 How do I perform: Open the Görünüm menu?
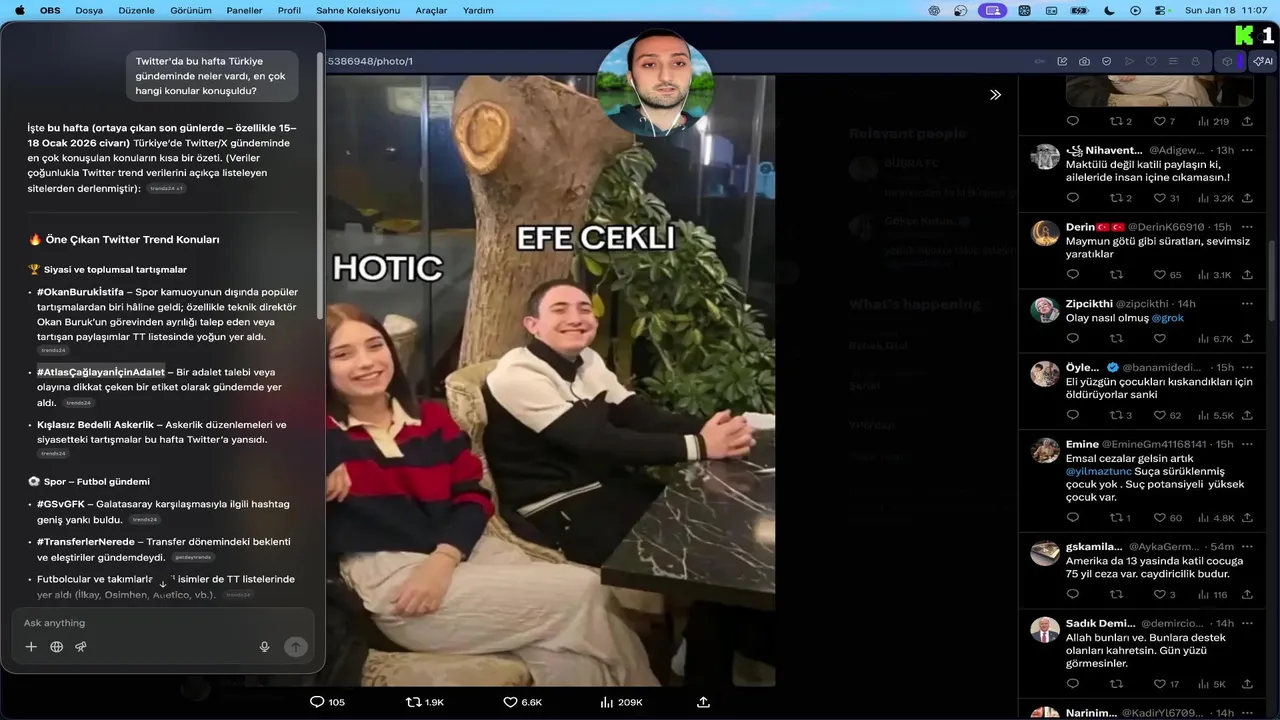click(x=190, y=10)
